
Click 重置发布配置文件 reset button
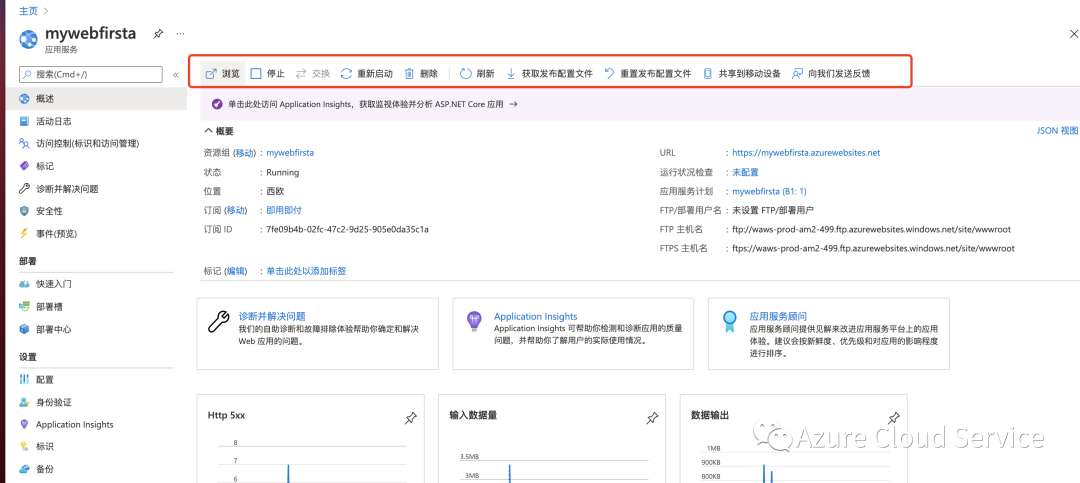coord(647,73)
